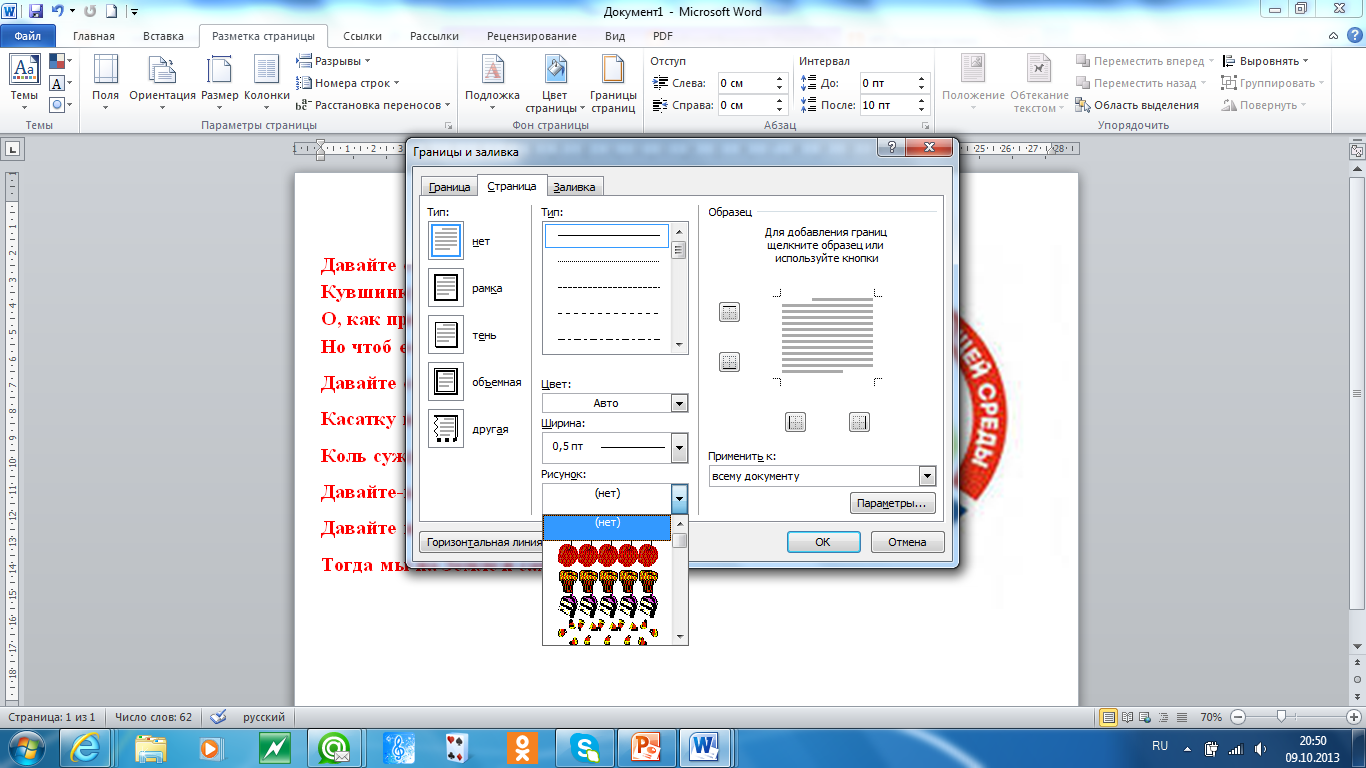Click the zoom out minus button

[1239, 717]
